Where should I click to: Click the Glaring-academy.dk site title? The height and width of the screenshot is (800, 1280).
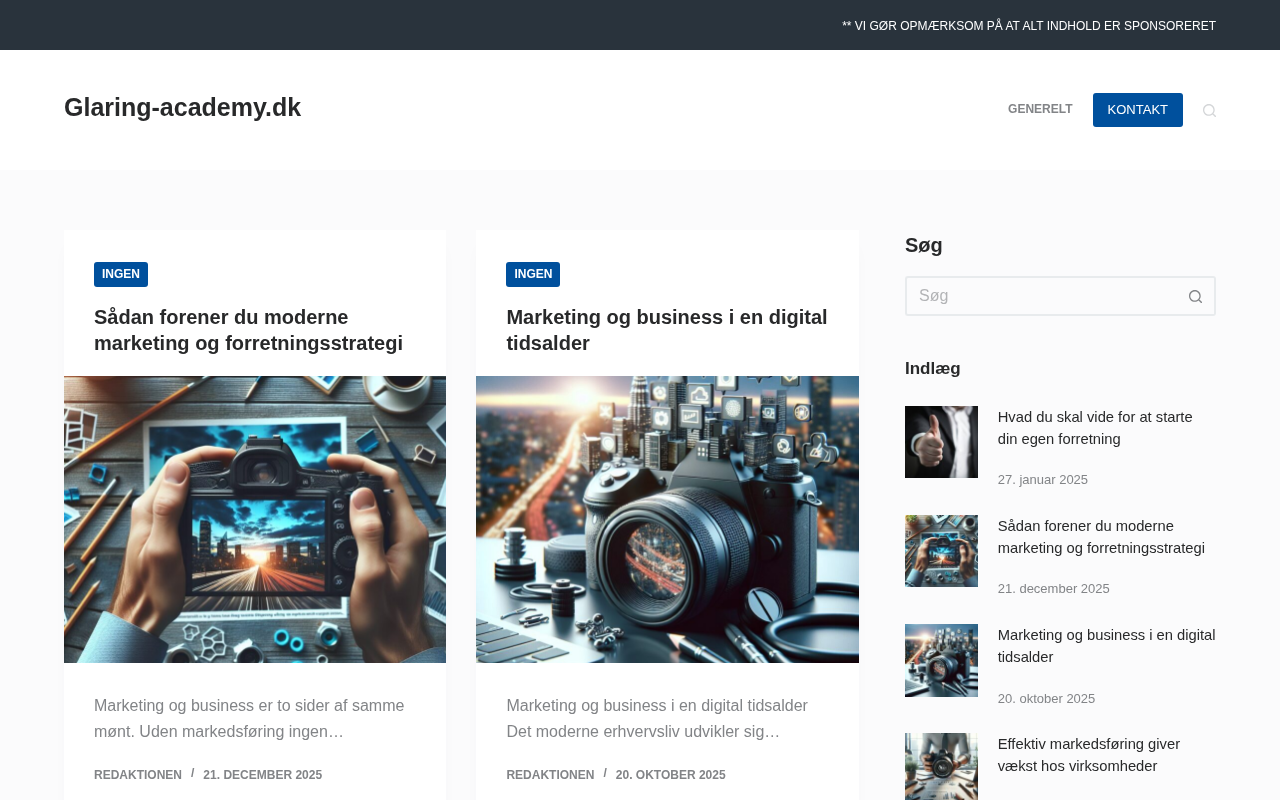[x=182, y=108]
